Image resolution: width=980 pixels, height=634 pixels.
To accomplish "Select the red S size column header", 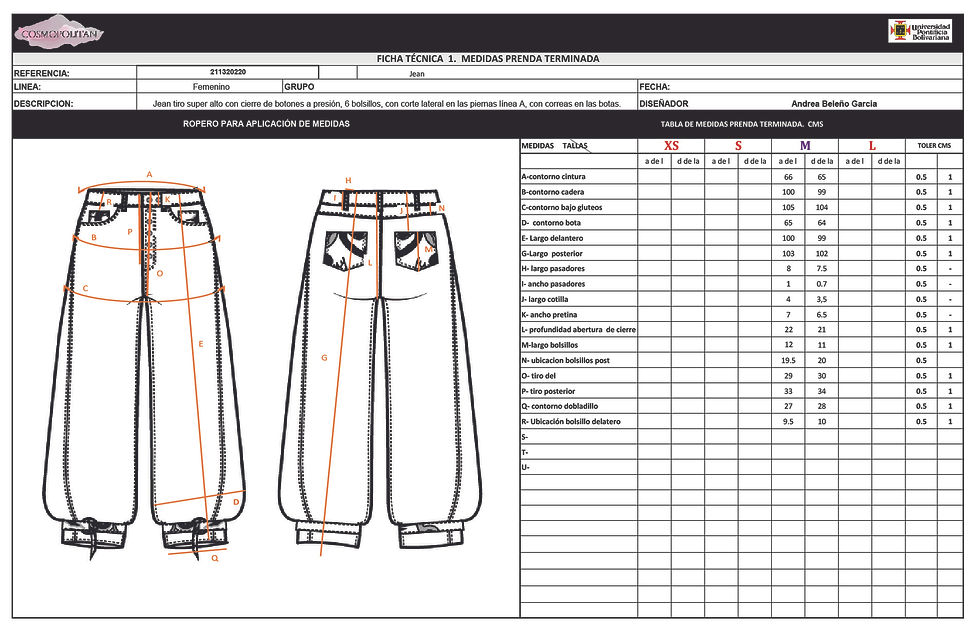I will point(738,146).
